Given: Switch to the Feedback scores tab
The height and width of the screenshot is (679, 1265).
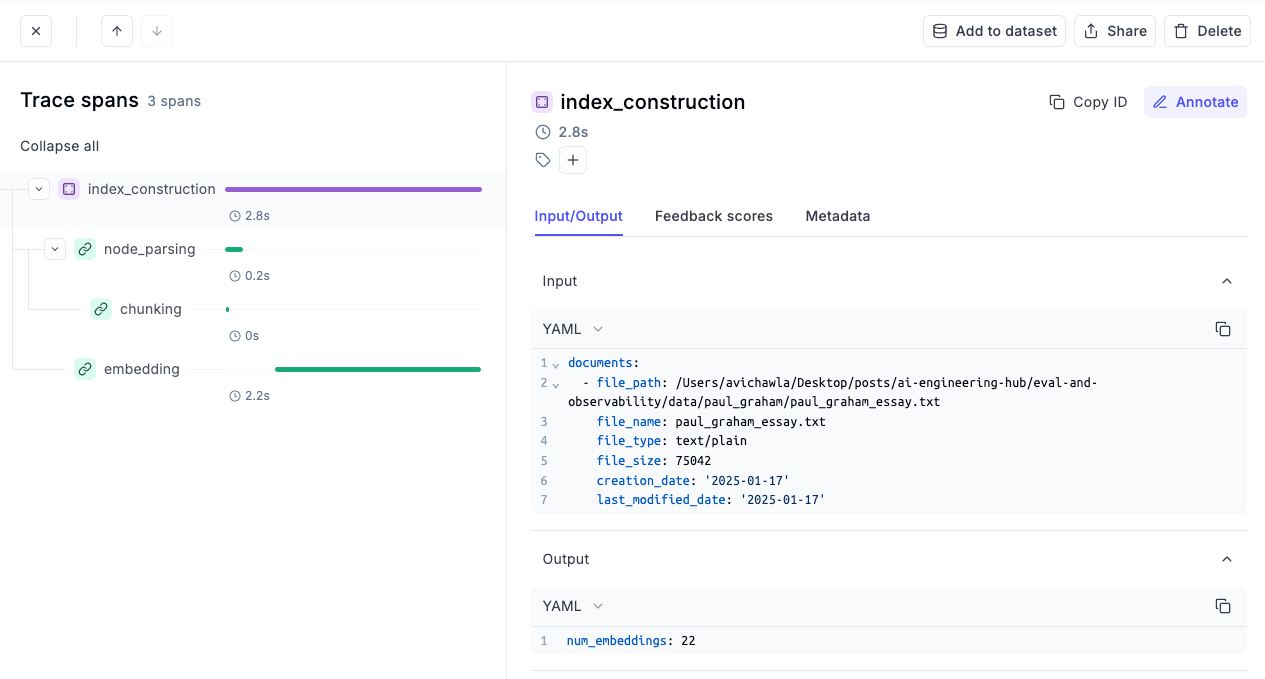Looking at the screenshot, I should pos(713,216).
